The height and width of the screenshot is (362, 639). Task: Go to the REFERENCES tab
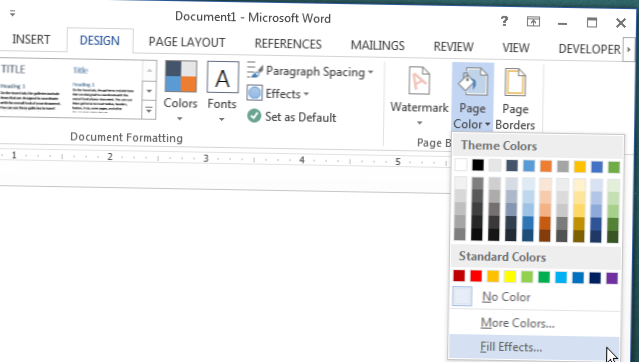(288, 44)
